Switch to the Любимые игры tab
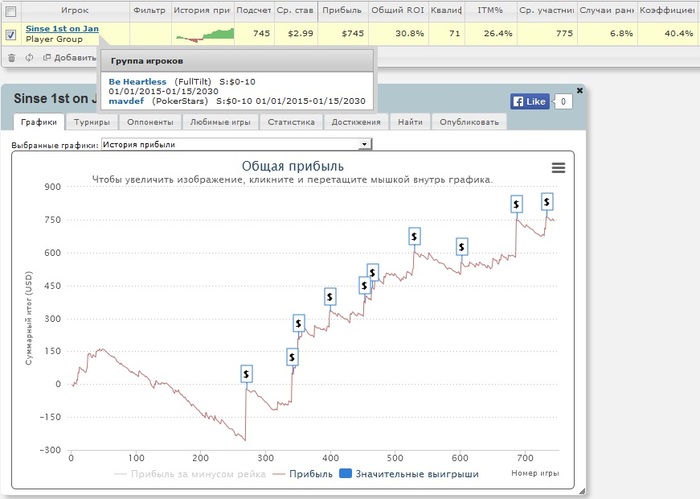The image size is (700, 499). (x=221, y=122)
